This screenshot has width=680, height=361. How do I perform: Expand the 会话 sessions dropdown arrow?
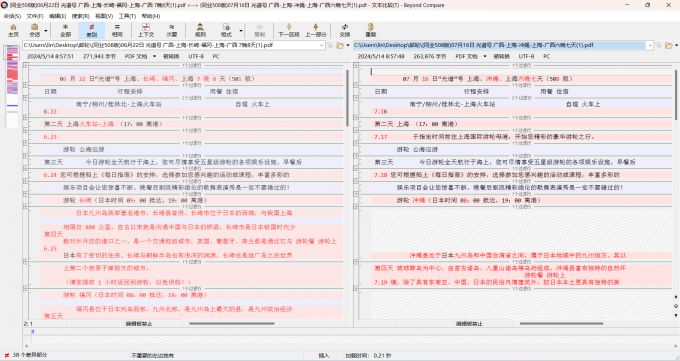(x=46, y=30)
